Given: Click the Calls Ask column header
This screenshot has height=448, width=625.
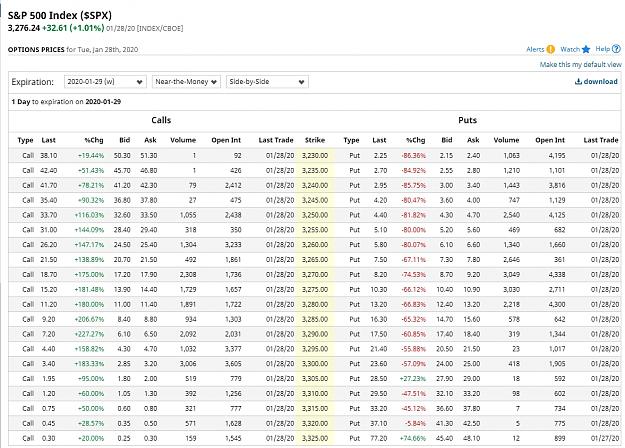Looking at the screenshot, I should [150, 140].
